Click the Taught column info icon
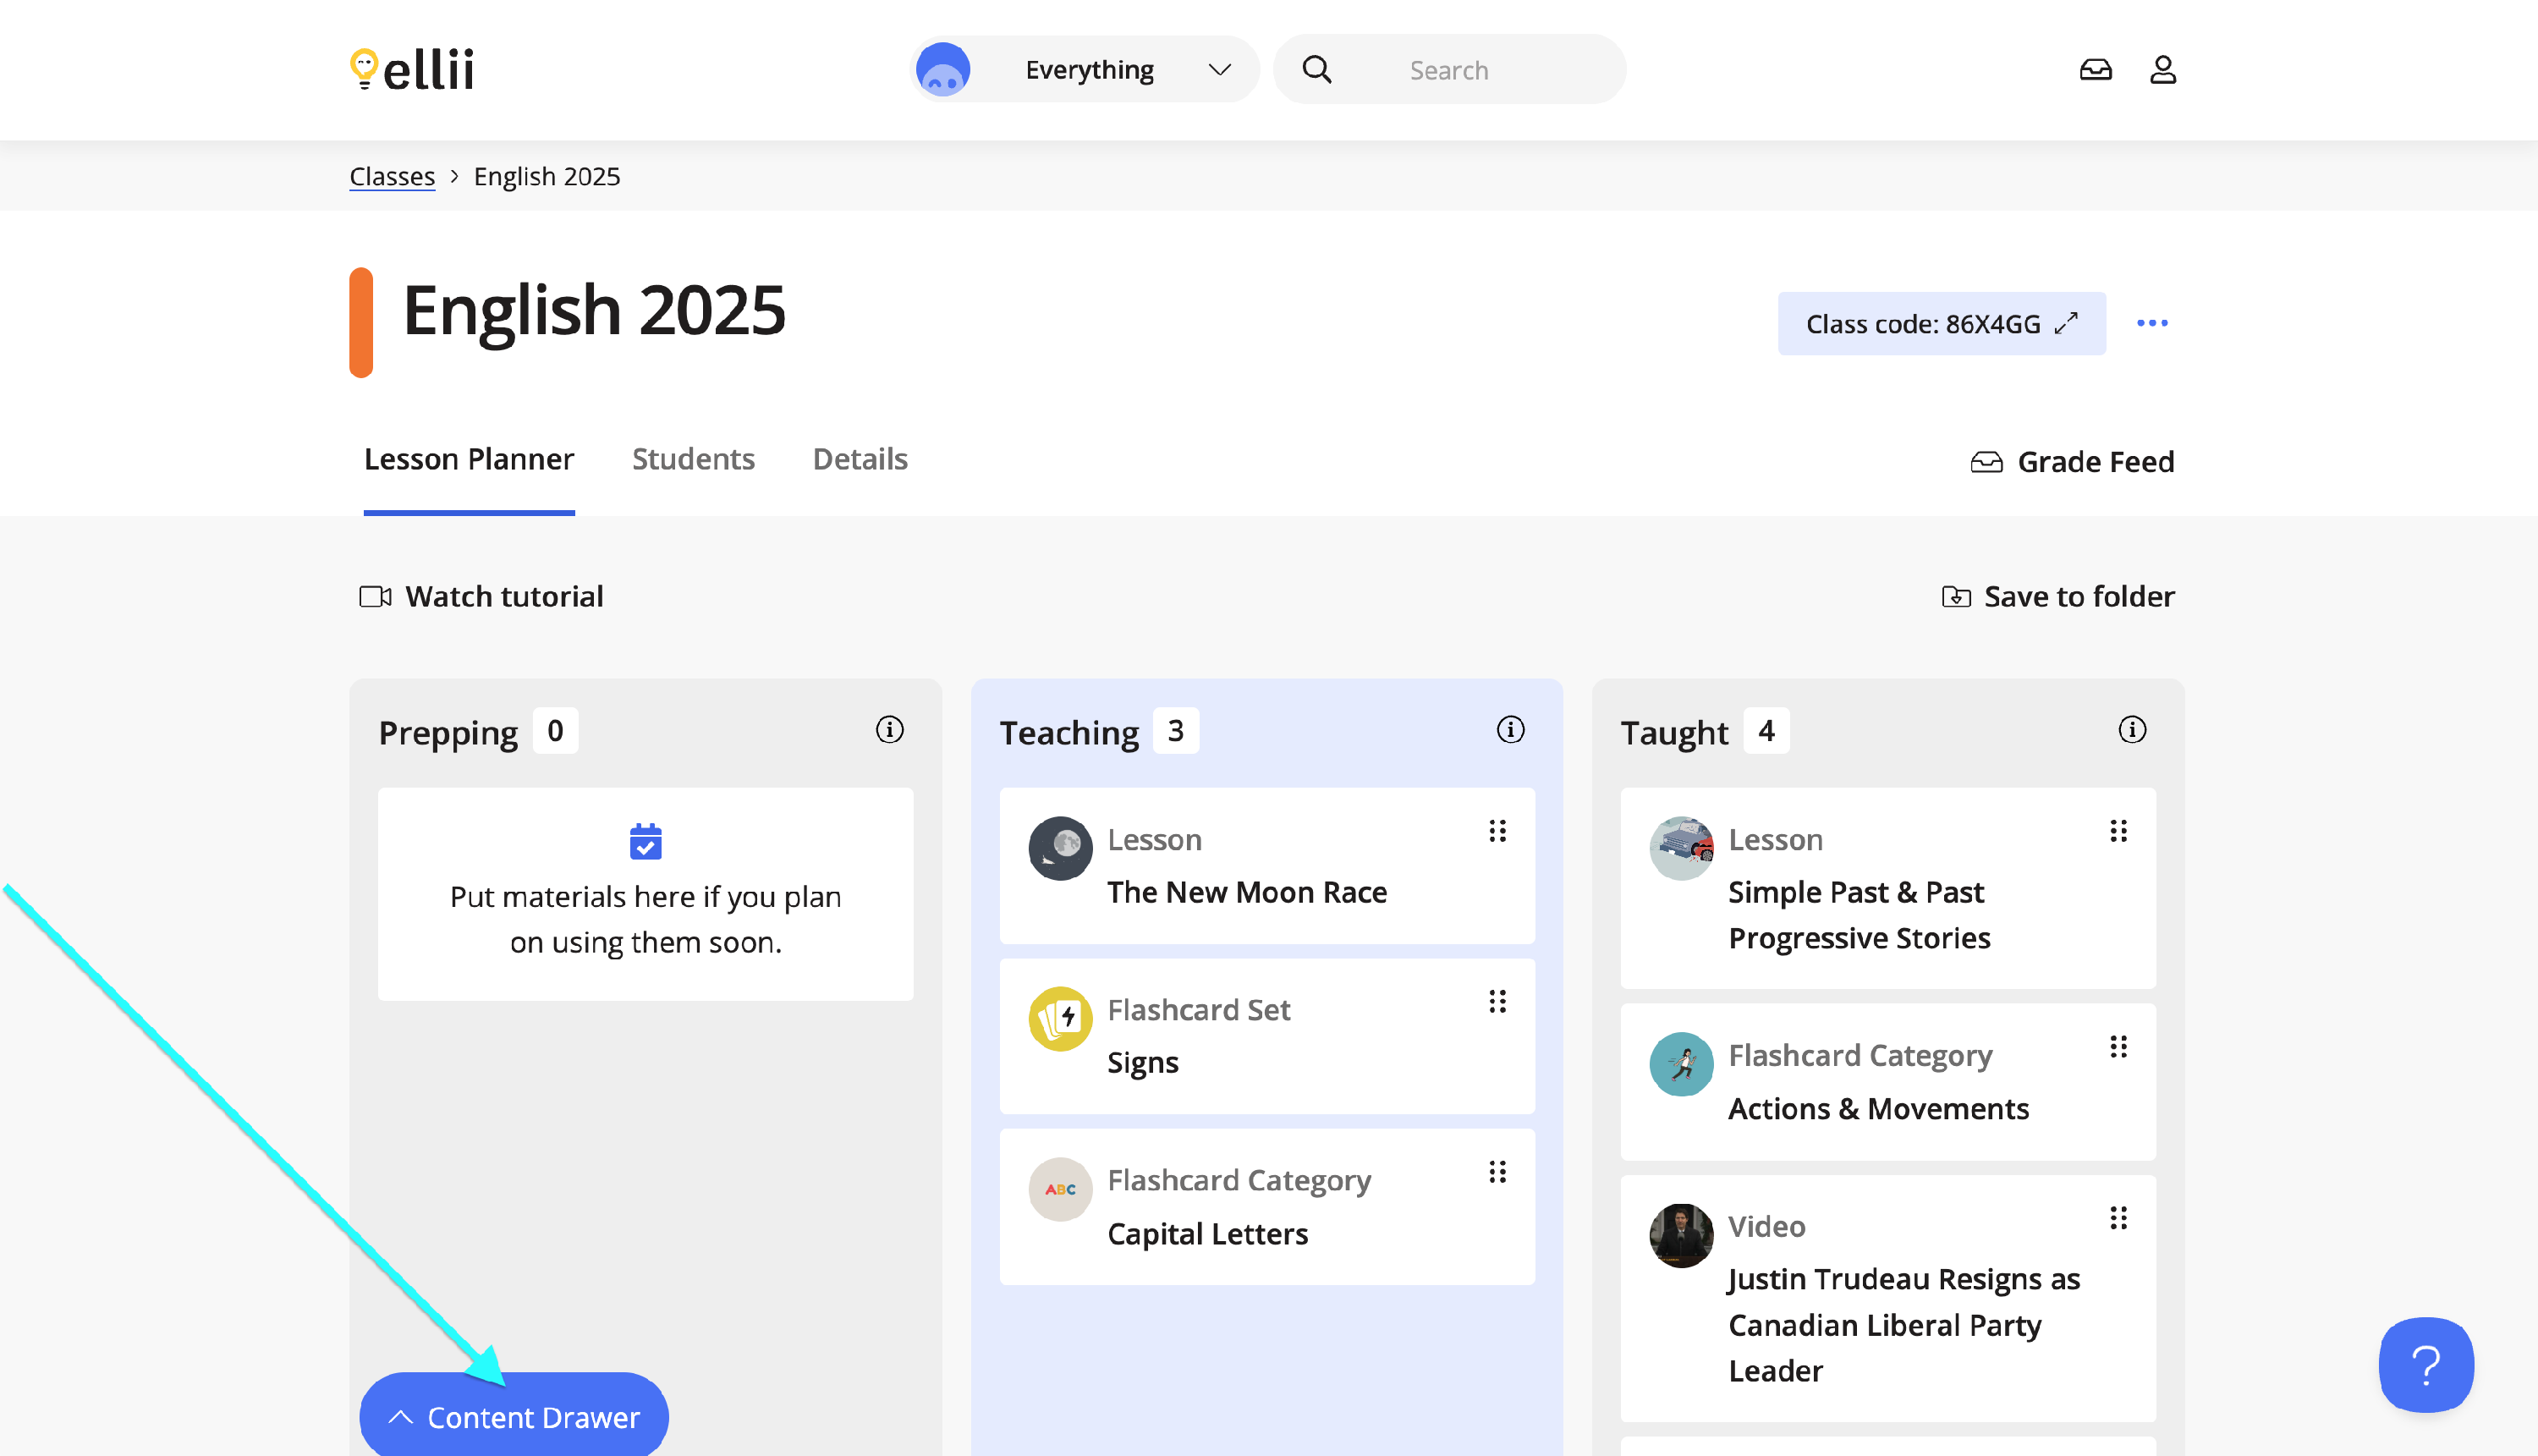This screenshot has width=2538, height=1456. [x=2131, y=730]
